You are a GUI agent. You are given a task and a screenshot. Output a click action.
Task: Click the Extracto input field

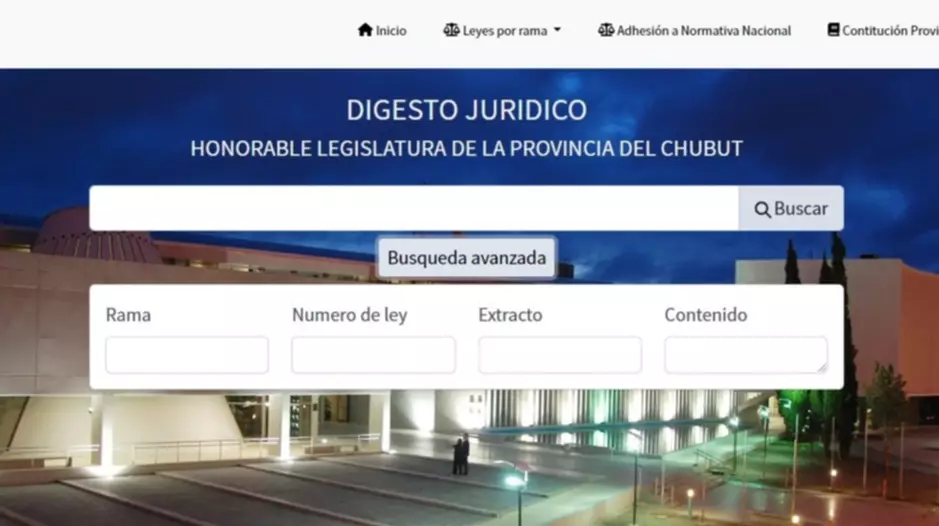tap(560, 355)
